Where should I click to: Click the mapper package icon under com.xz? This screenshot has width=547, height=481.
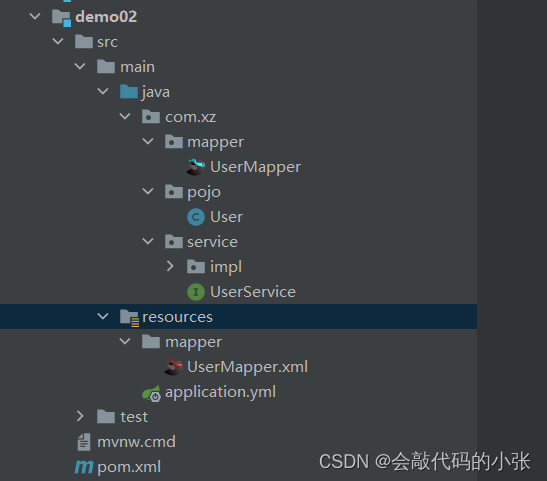pyautogui.click(x=174, y=142)
